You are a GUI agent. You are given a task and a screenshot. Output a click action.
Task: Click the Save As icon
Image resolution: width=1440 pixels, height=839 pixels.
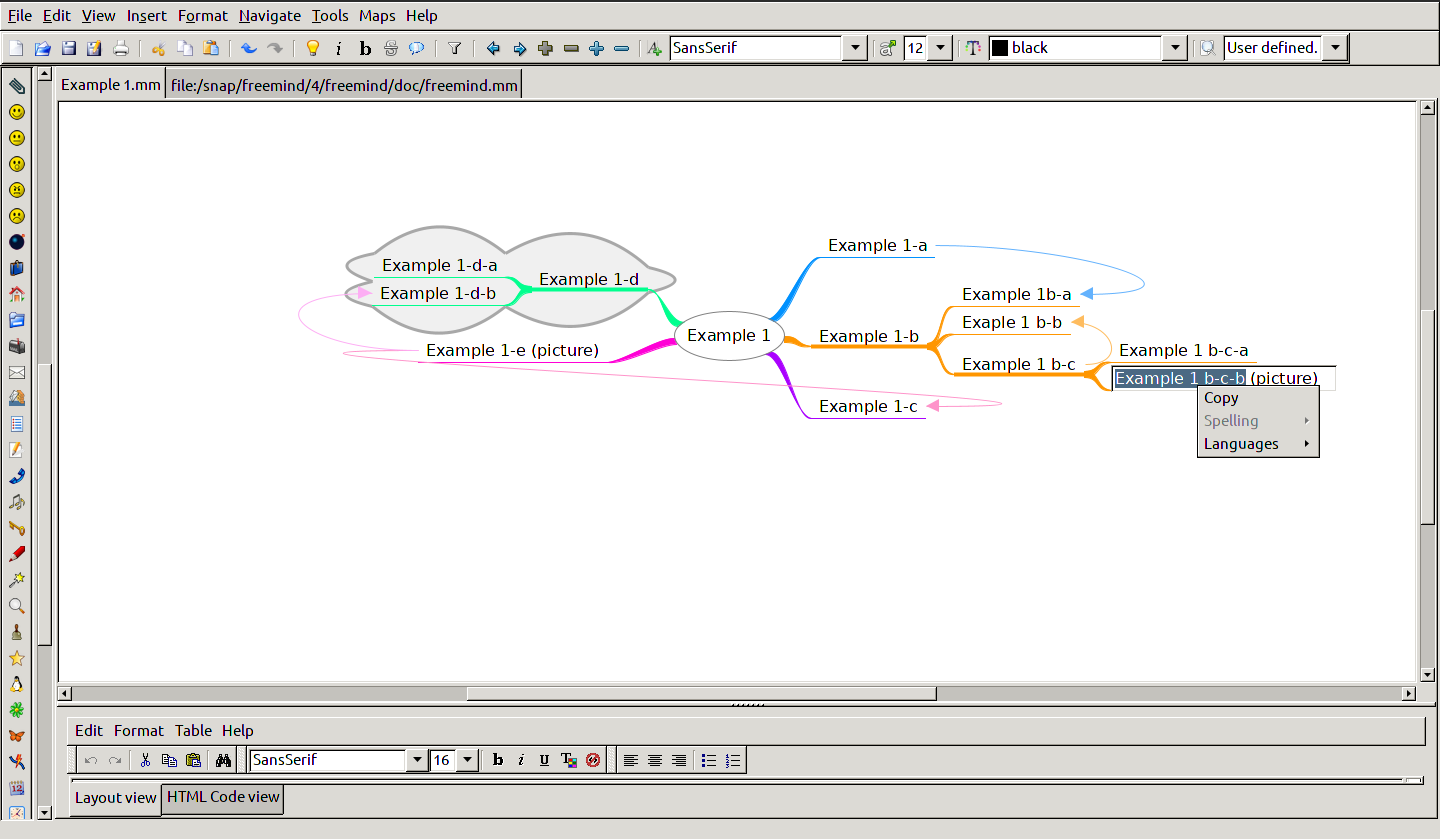[94, 48]
